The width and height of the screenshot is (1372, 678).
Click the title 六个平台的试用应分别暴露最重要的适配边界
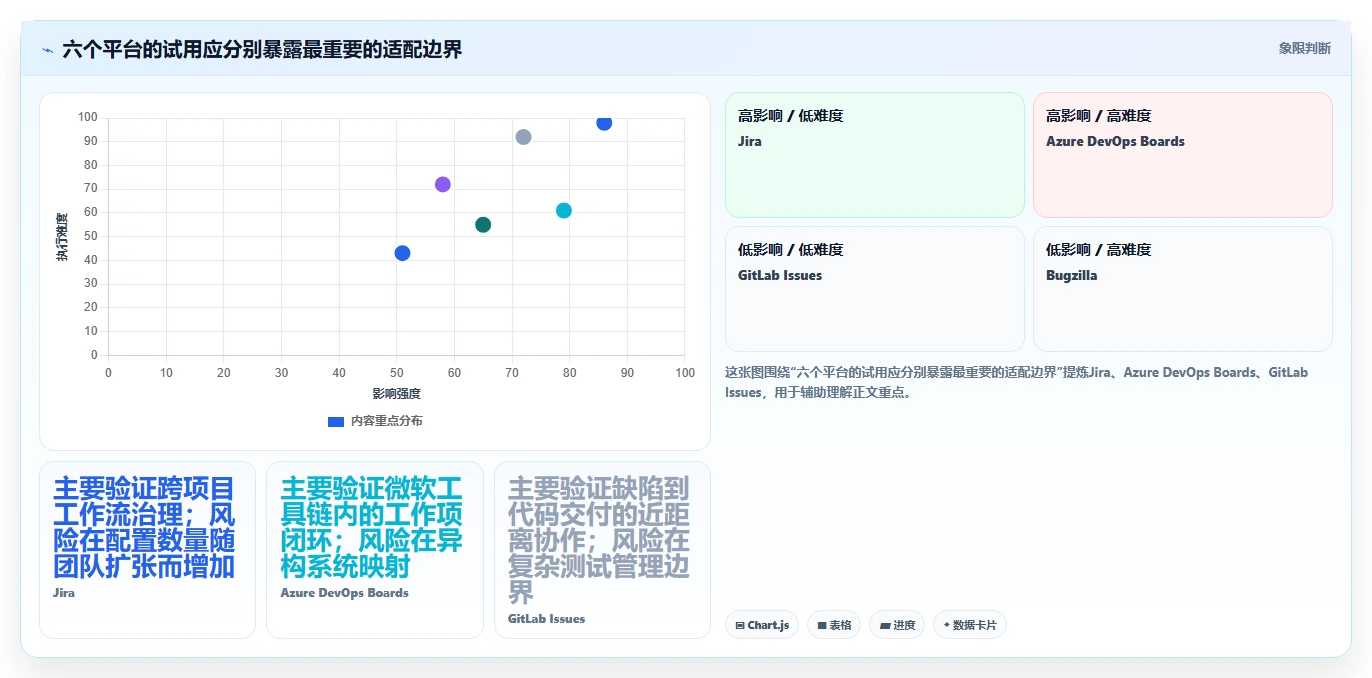click(x=262, y=49)
